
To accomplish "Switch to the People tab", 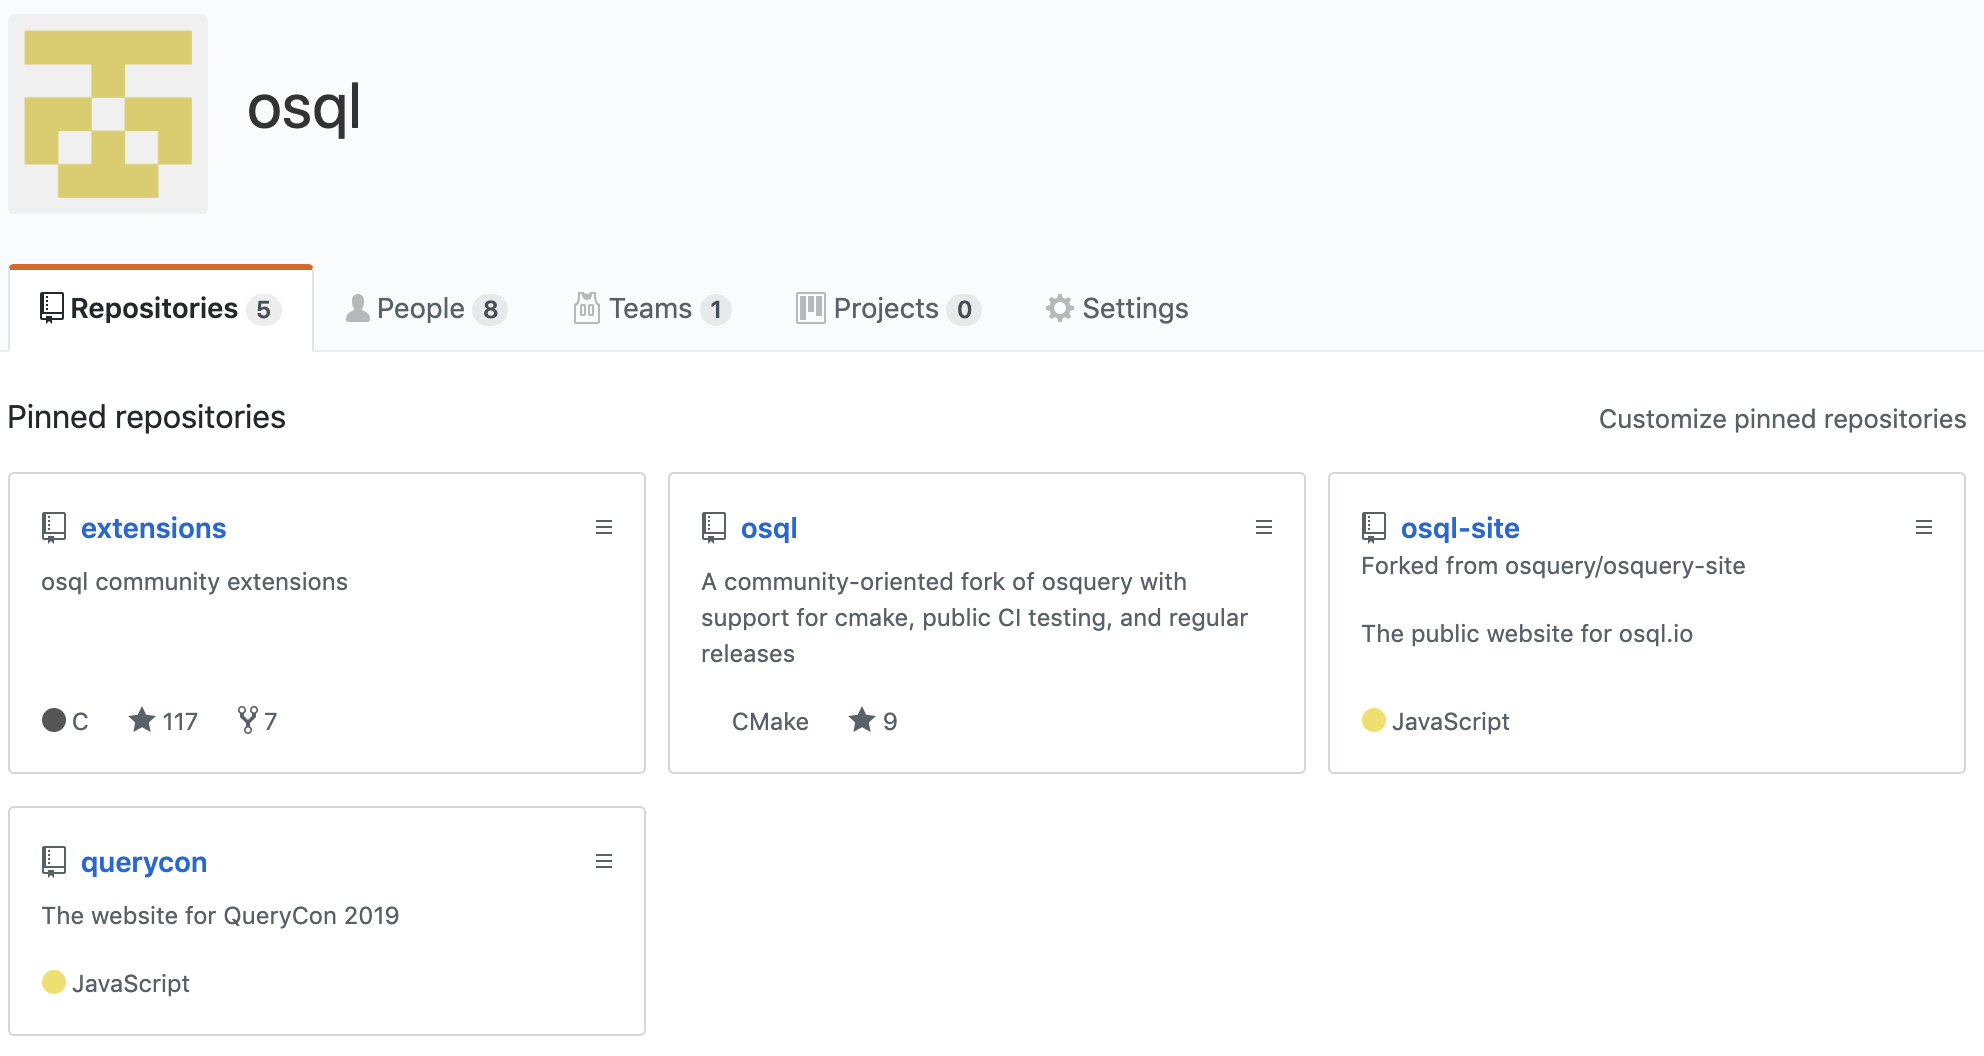I will pos(425,309).
